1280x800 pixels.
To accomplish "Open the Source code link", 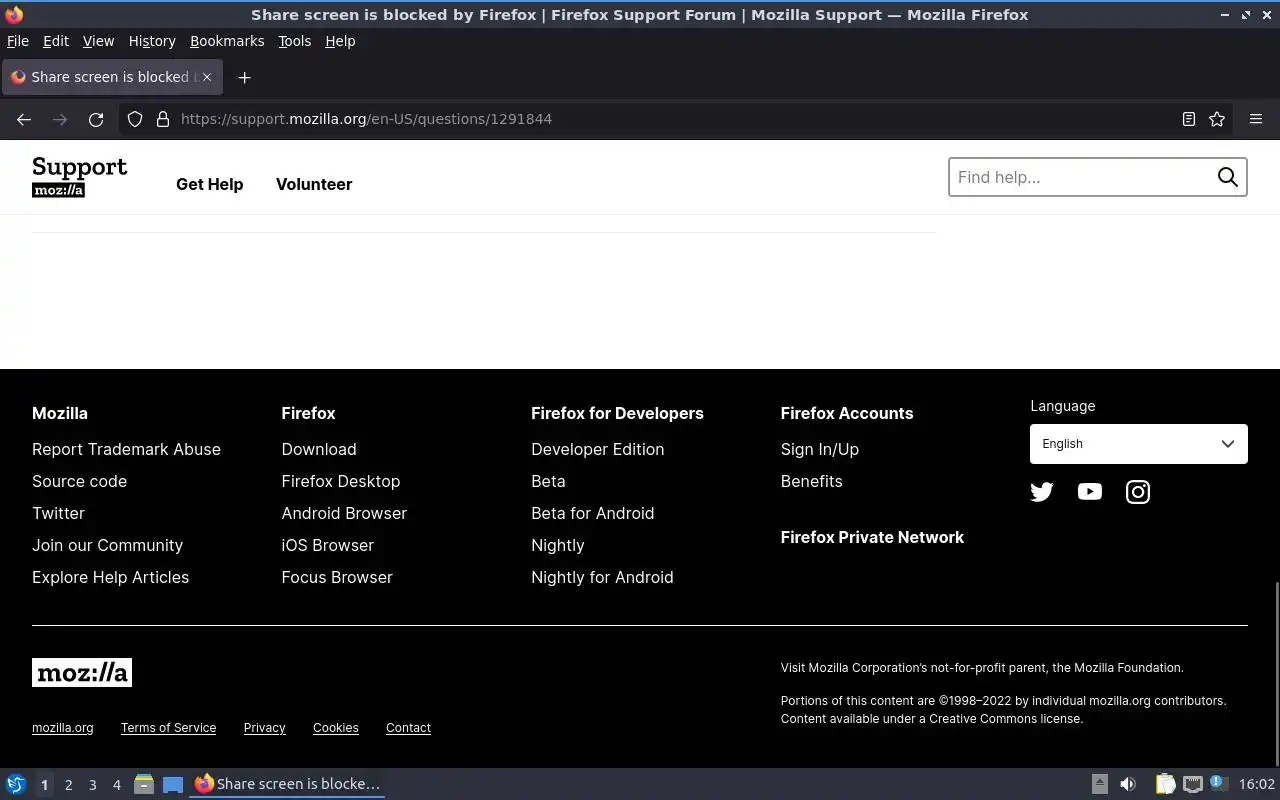I will pyautogui.click(x=79, y=481).
